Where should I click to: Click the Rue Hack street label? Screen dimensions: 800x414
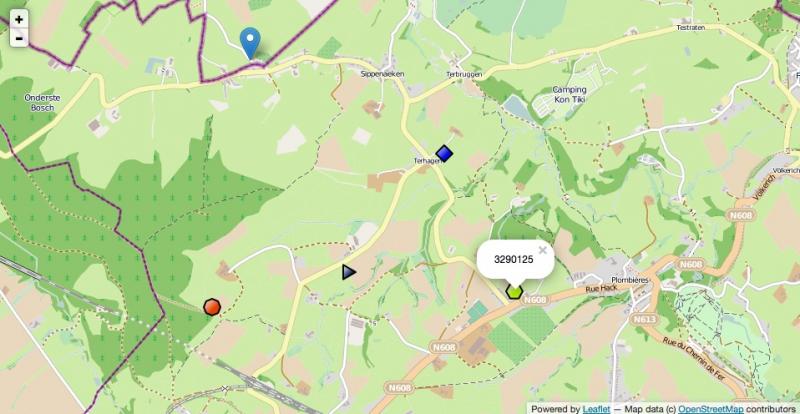602,289
